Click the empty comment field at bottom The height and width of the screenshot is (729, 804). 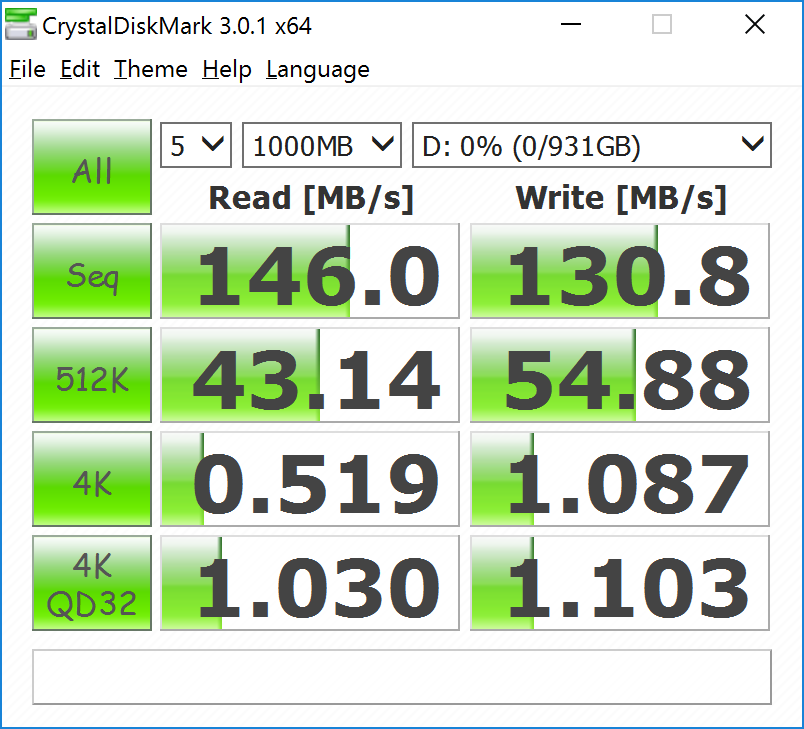pyautogui.click(x=402, y=677)
